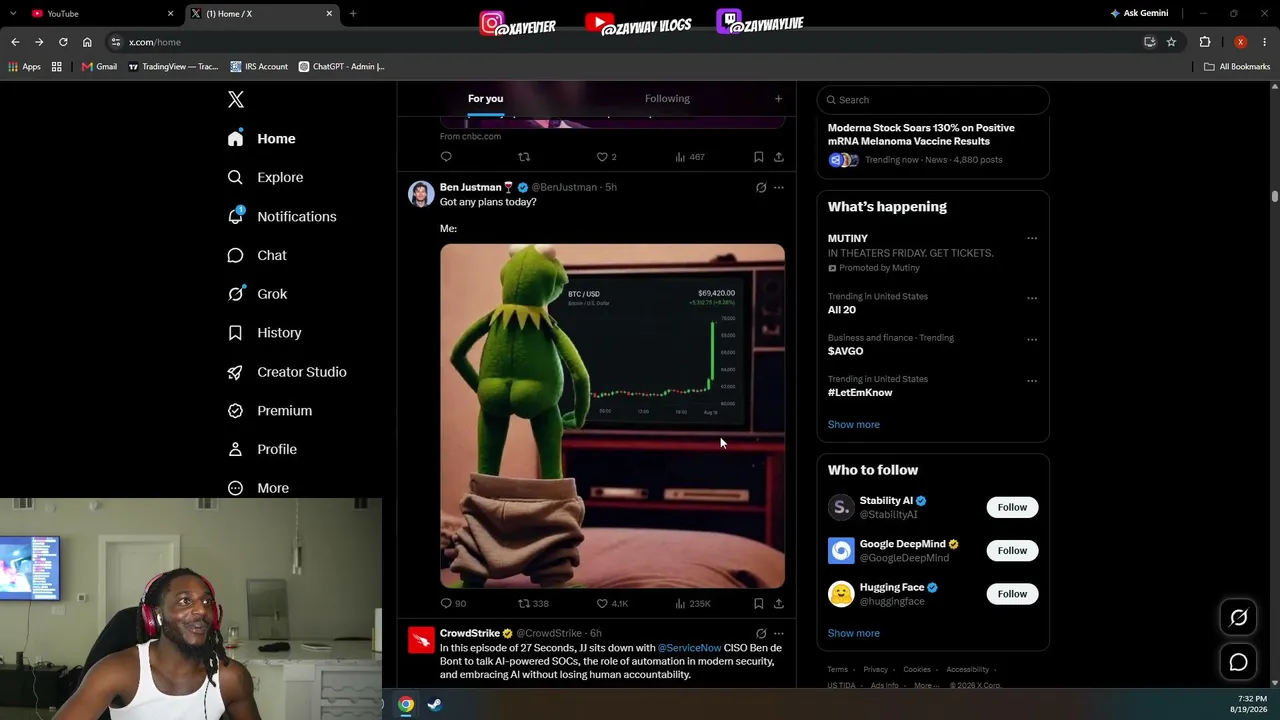Screen dimensions: 1280x720
Task: Follow Hugging Face
Action: [x=1012, y=594]
